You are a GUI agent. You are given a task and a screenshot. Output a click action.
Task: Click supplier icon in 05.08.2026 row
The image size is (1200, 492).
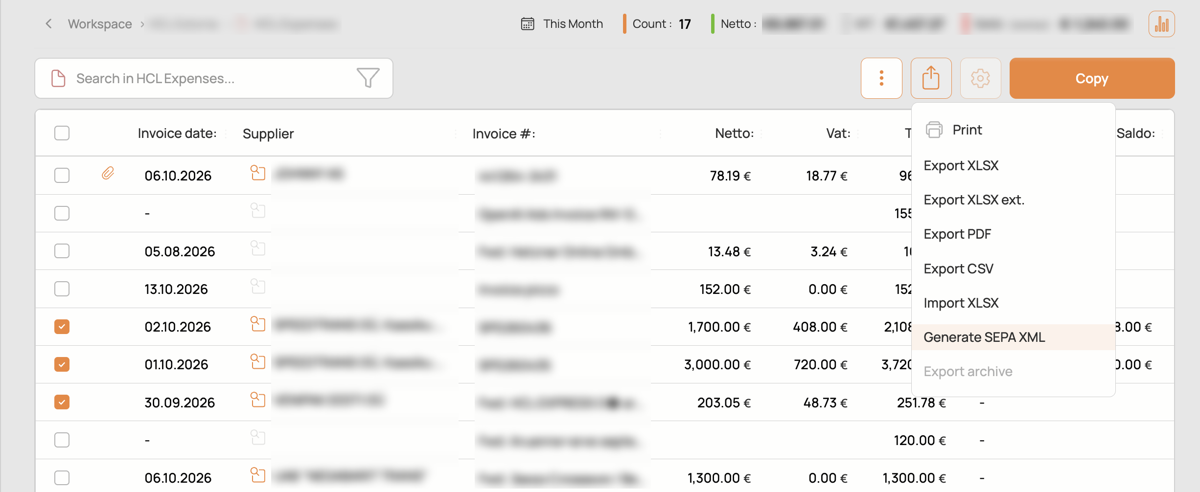[x=258, y=249]
